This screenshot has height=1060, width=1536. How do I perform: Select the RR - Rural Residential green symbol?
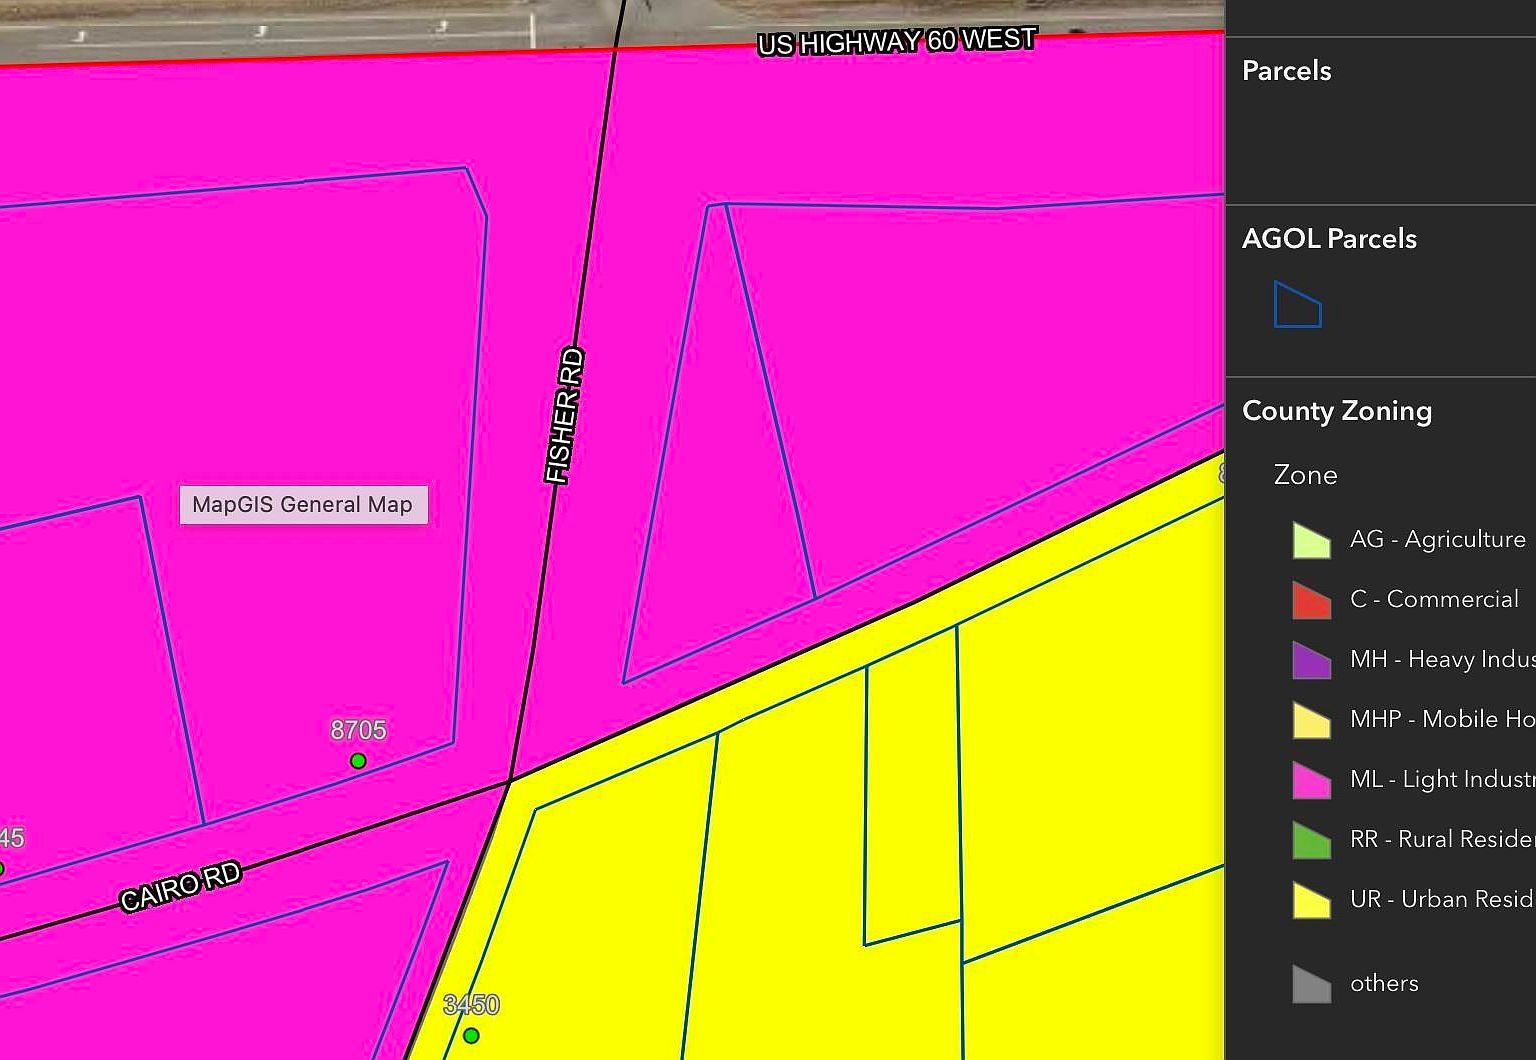[x=1311, y=839]
